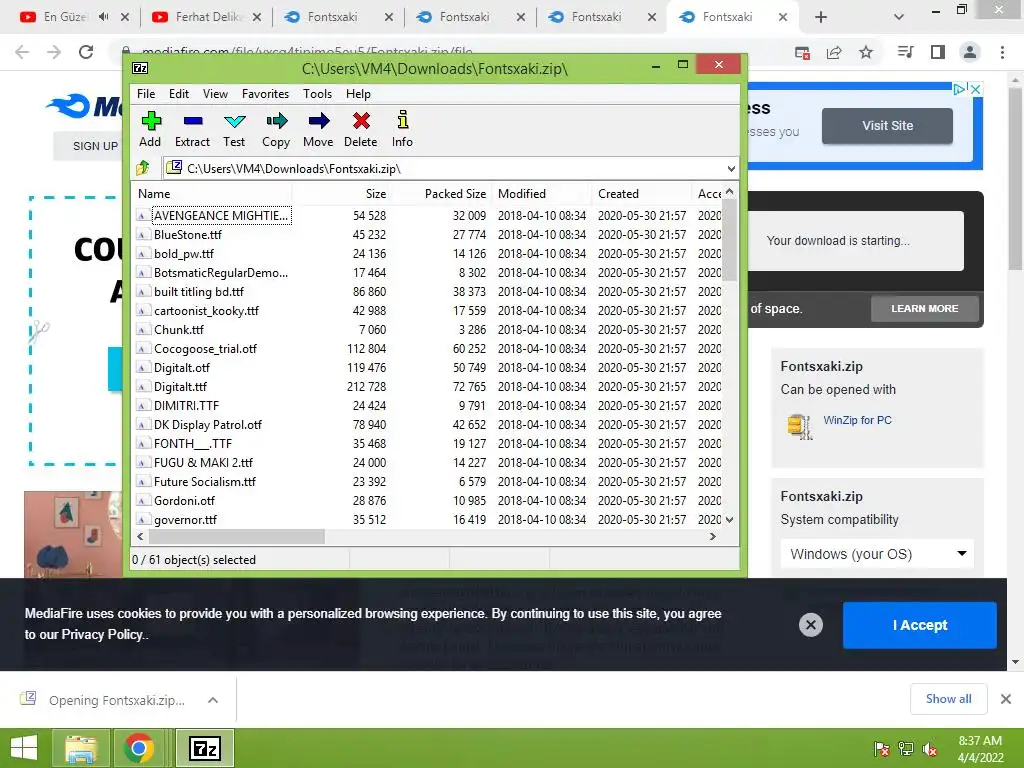Select the Chunk.ttf file
Screen dimensions: 1024x768
pyautogui.click(x=178, y=330)
